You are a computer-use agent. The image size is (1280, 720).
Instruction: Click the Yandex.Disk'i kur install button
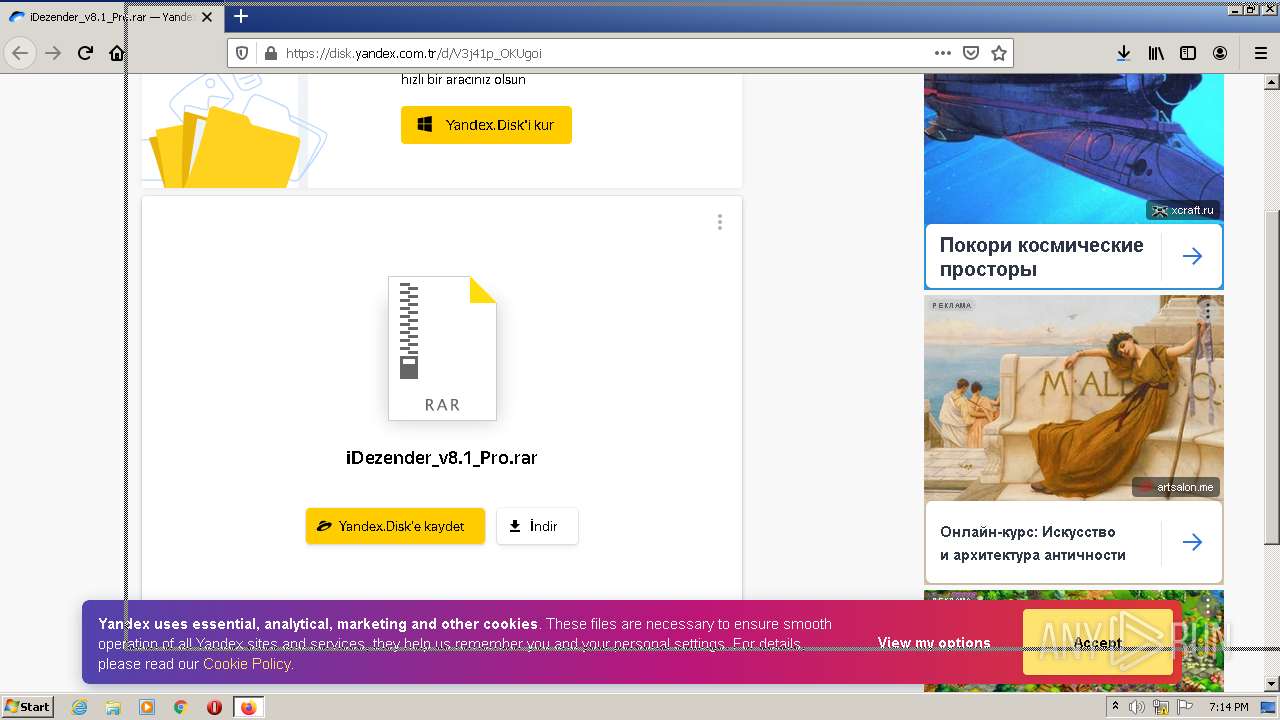coord(486,125)
